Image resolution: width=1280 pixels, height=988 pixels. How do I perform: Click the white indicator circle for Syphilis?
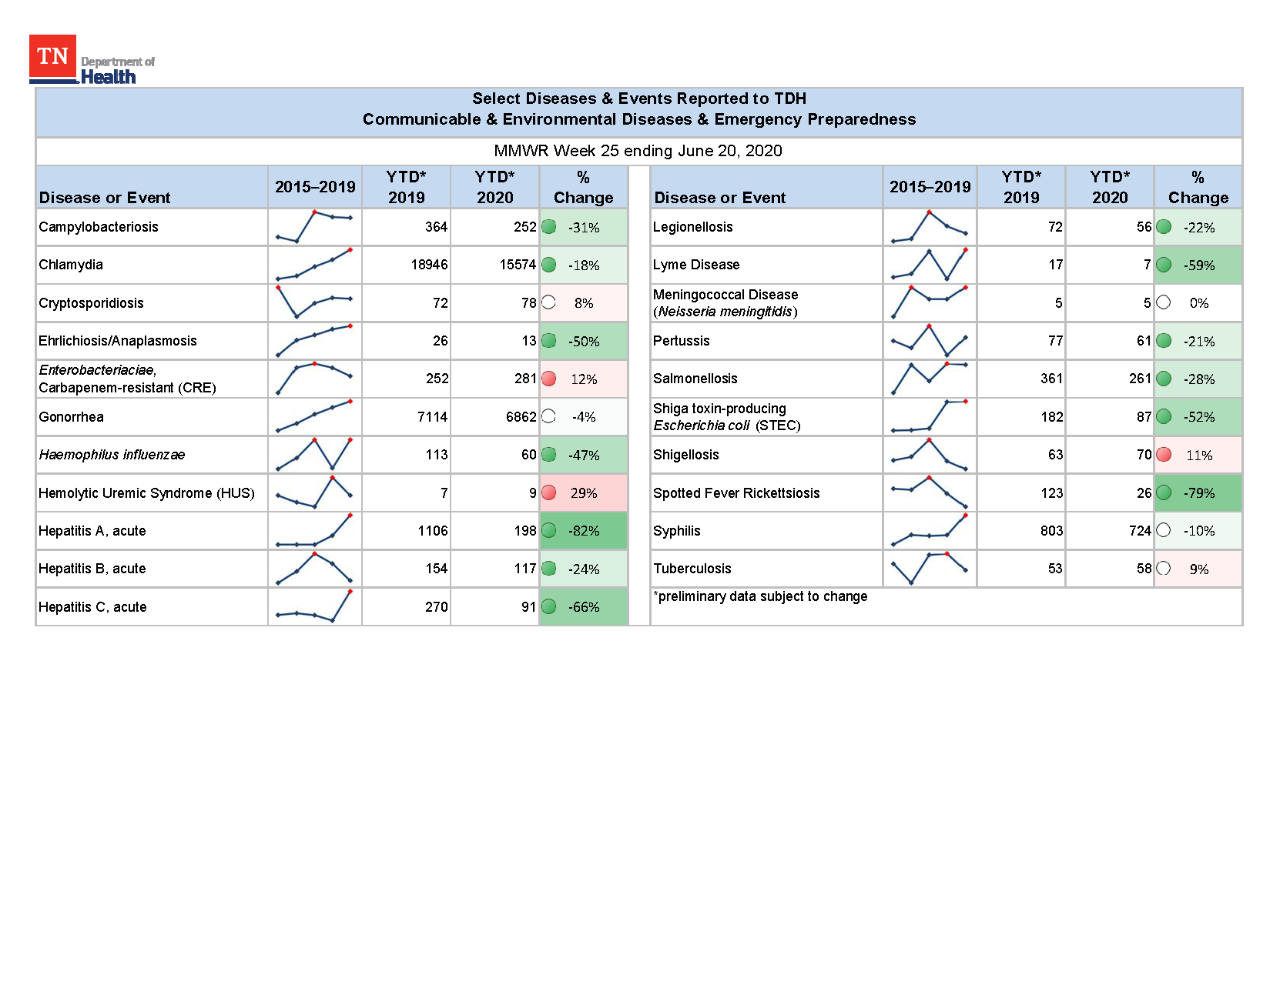1164,531
